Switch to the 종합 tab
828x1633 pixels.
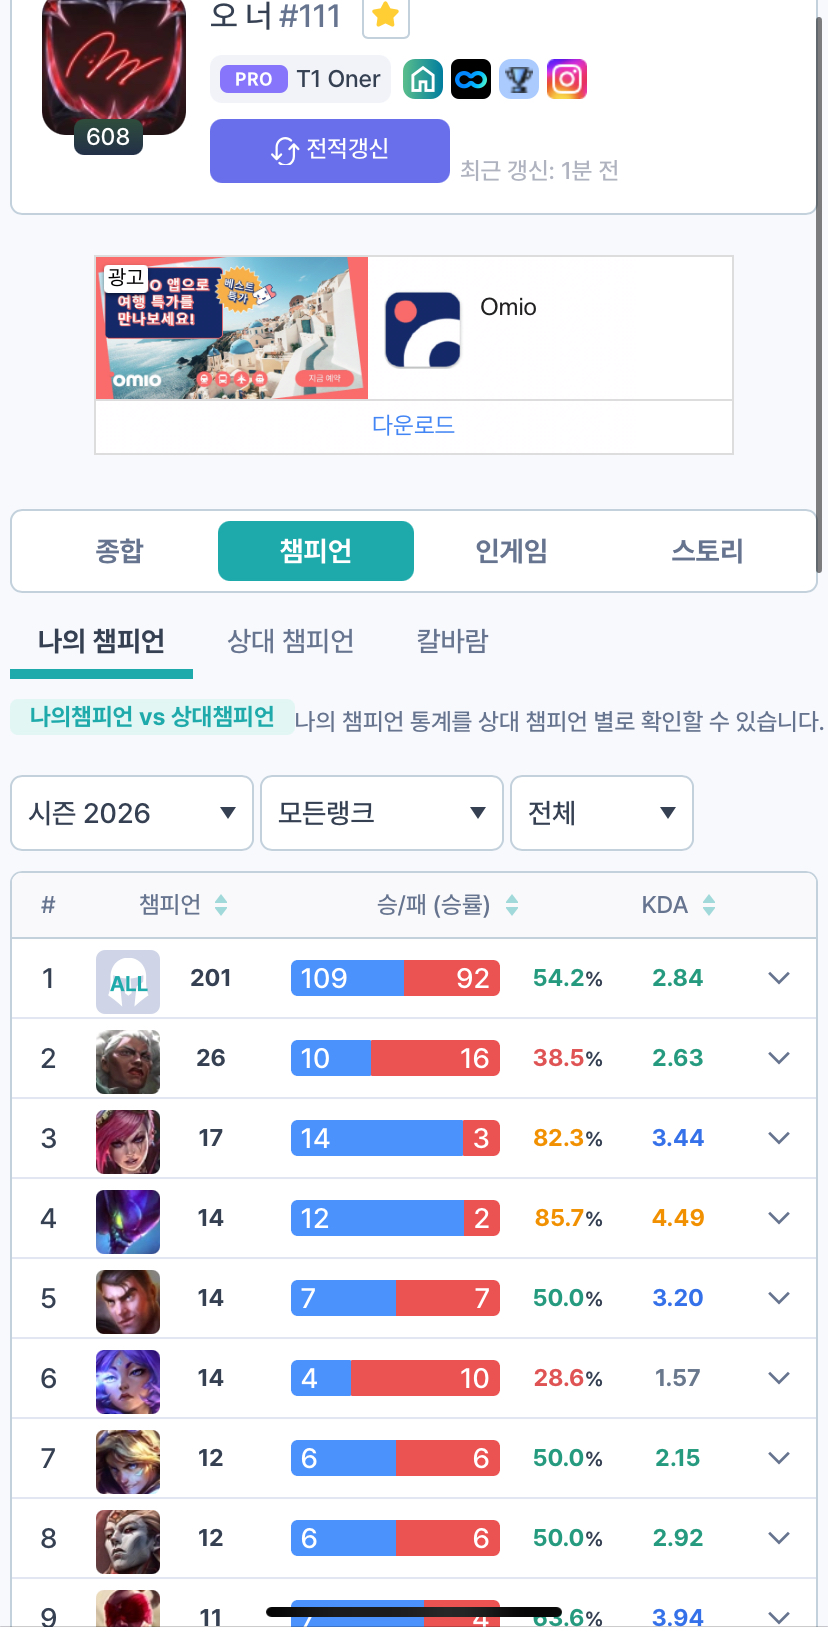tap(119, 551)
